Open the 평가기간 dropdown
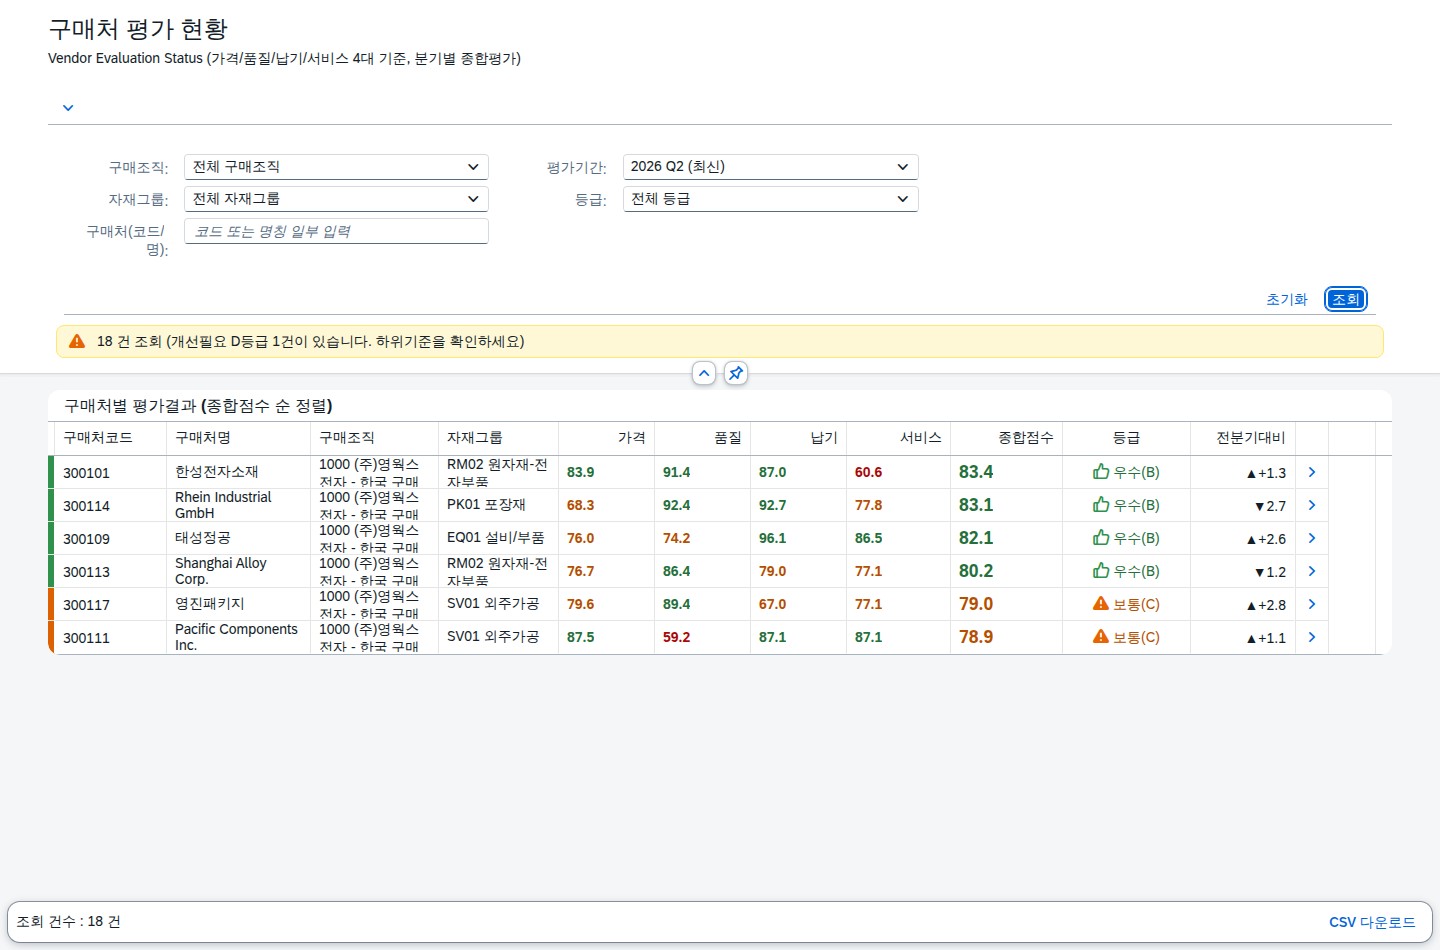This screenshot has width=1440, height=950. (x=770, y=167)
